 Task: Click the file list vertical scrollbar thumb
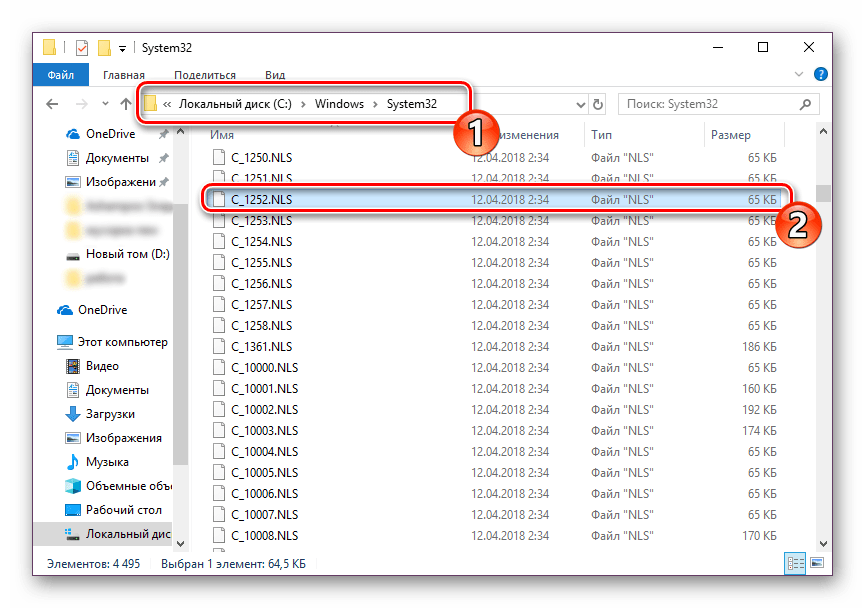pos(822,193)
